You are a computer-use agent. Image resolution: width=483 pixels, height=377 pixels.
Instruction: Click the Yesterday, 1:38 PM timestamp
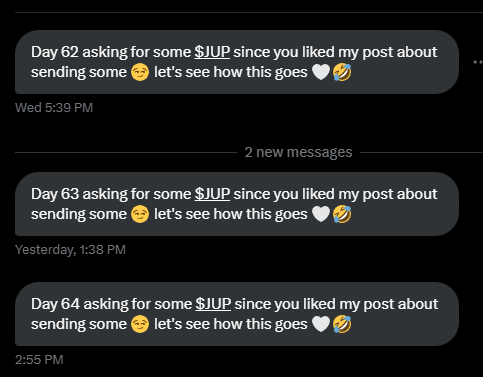pyautogui.click(x=70, y=250)
